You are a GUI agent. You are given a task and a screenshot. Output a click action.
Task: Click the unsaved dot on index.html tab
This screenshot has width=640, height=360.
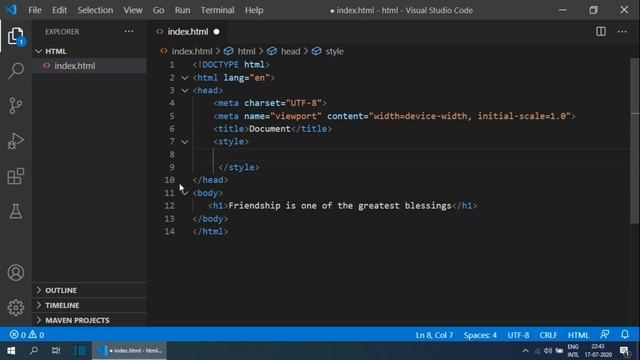coord(216,32)
